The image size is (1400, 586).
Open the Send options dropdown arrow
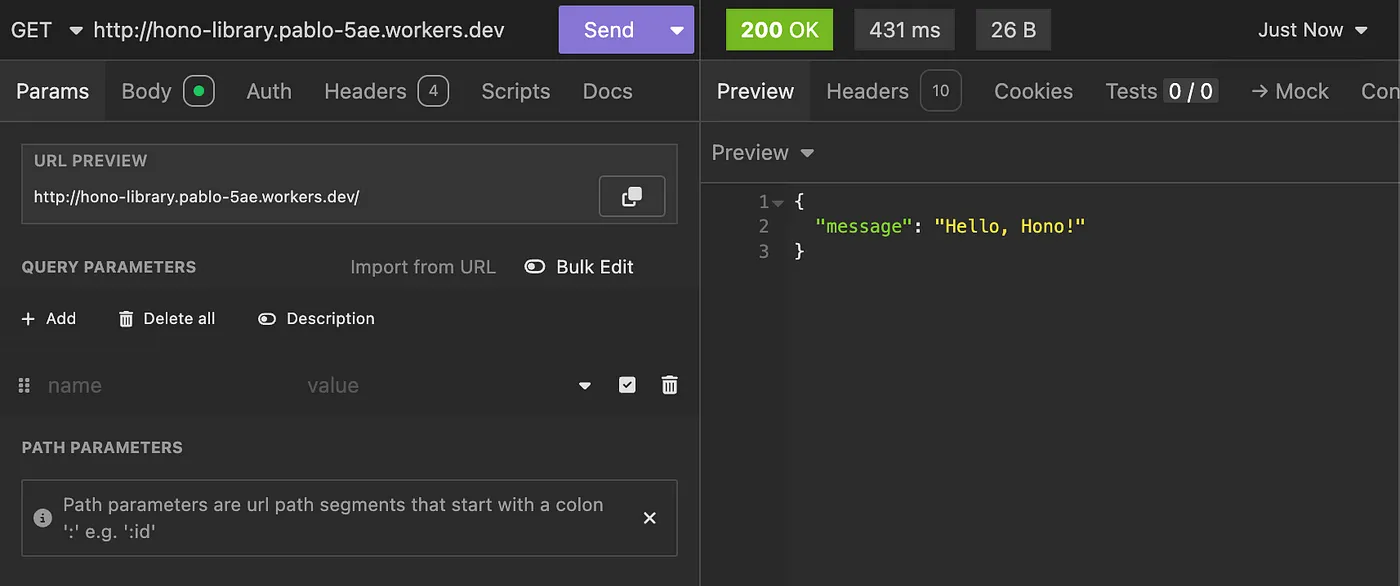[678, 30]
